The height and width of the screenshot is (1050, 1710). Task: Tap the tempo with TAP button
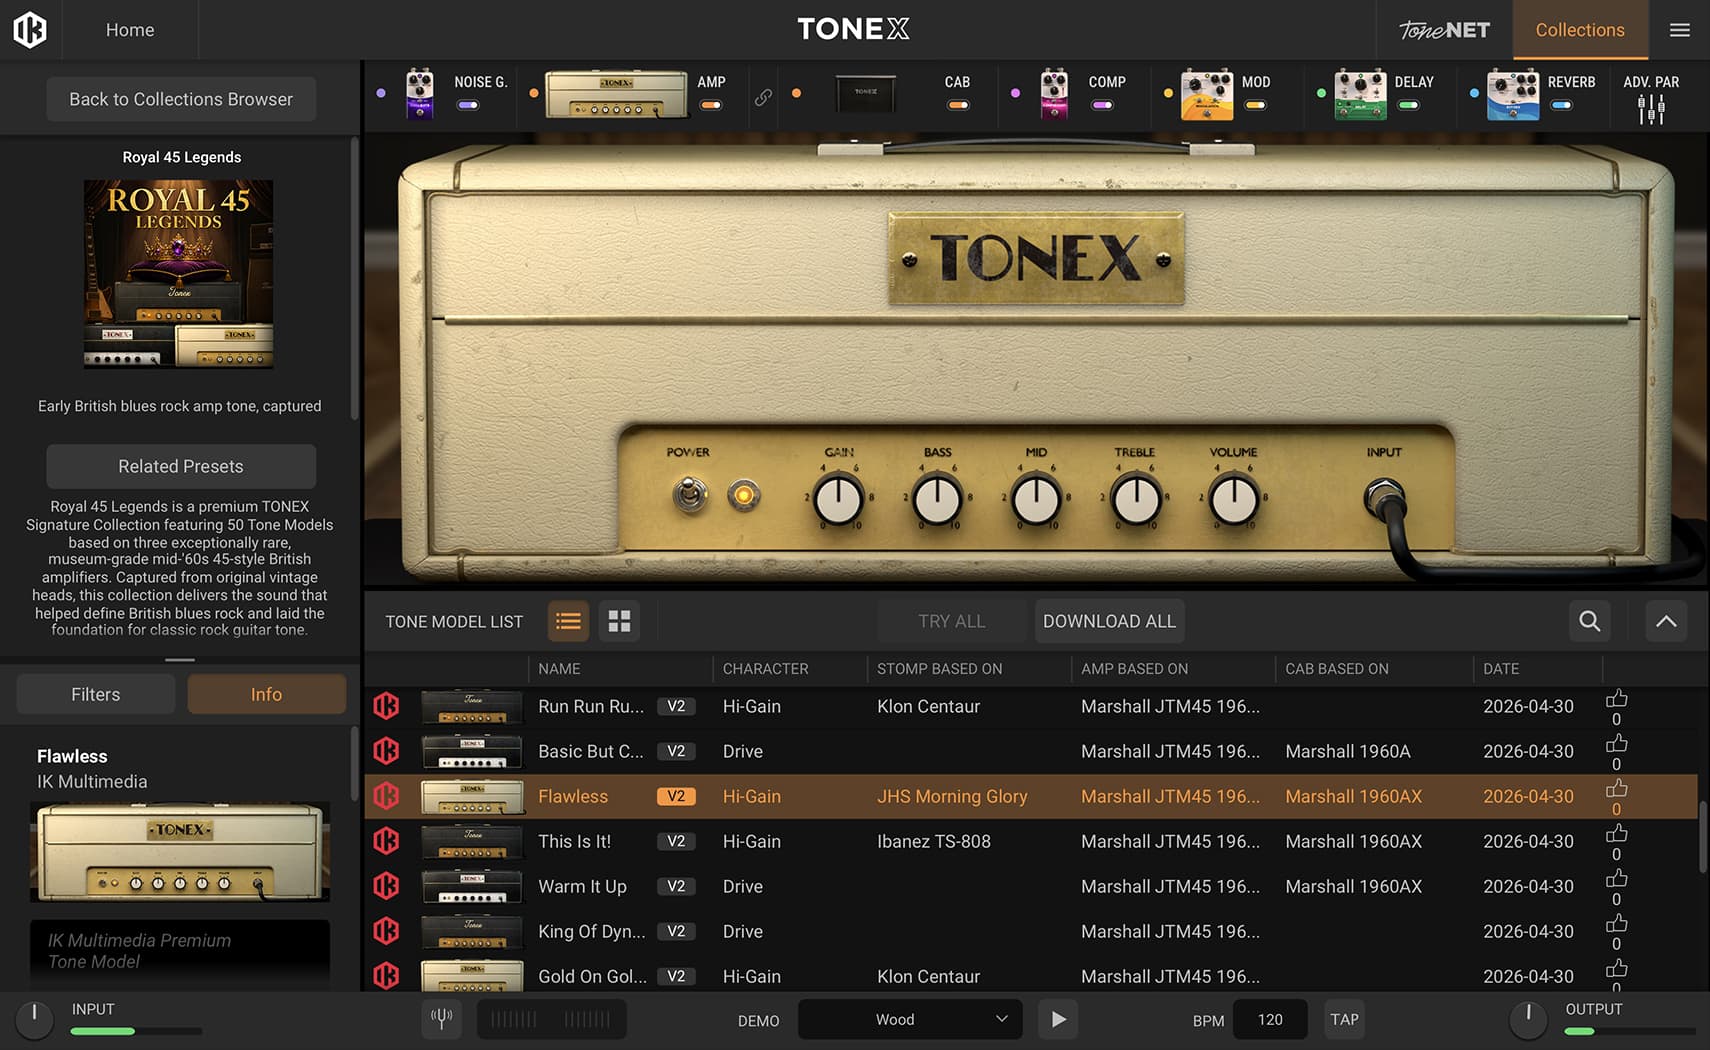[1344, 1019]
